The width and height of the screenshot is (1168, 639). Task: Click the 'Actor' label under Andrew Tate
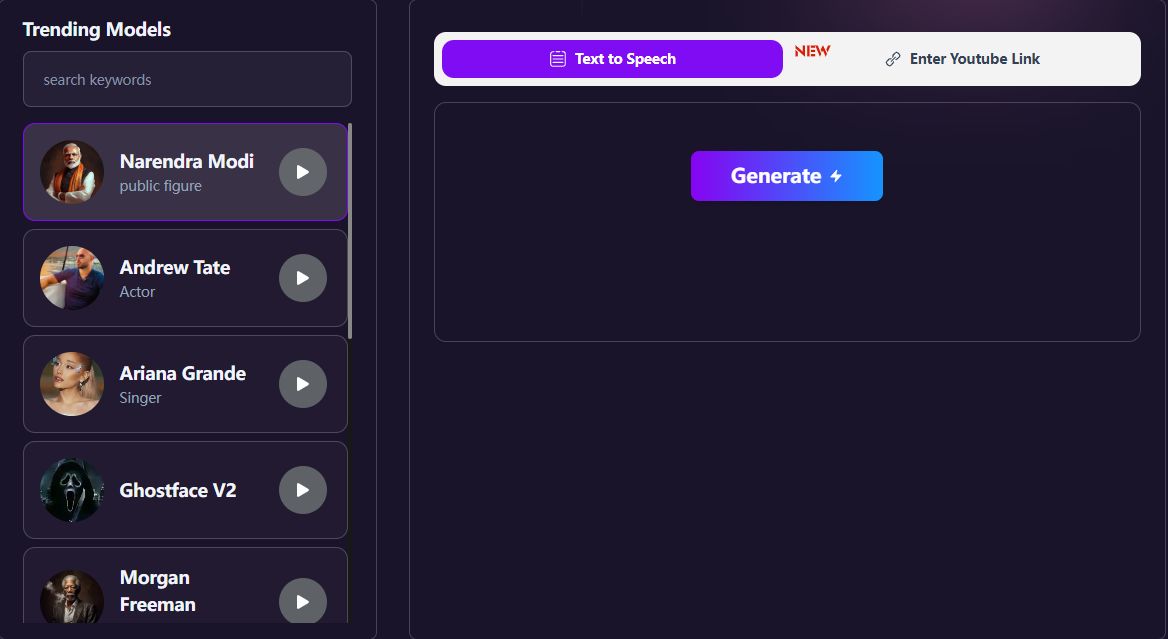(138, 292)
